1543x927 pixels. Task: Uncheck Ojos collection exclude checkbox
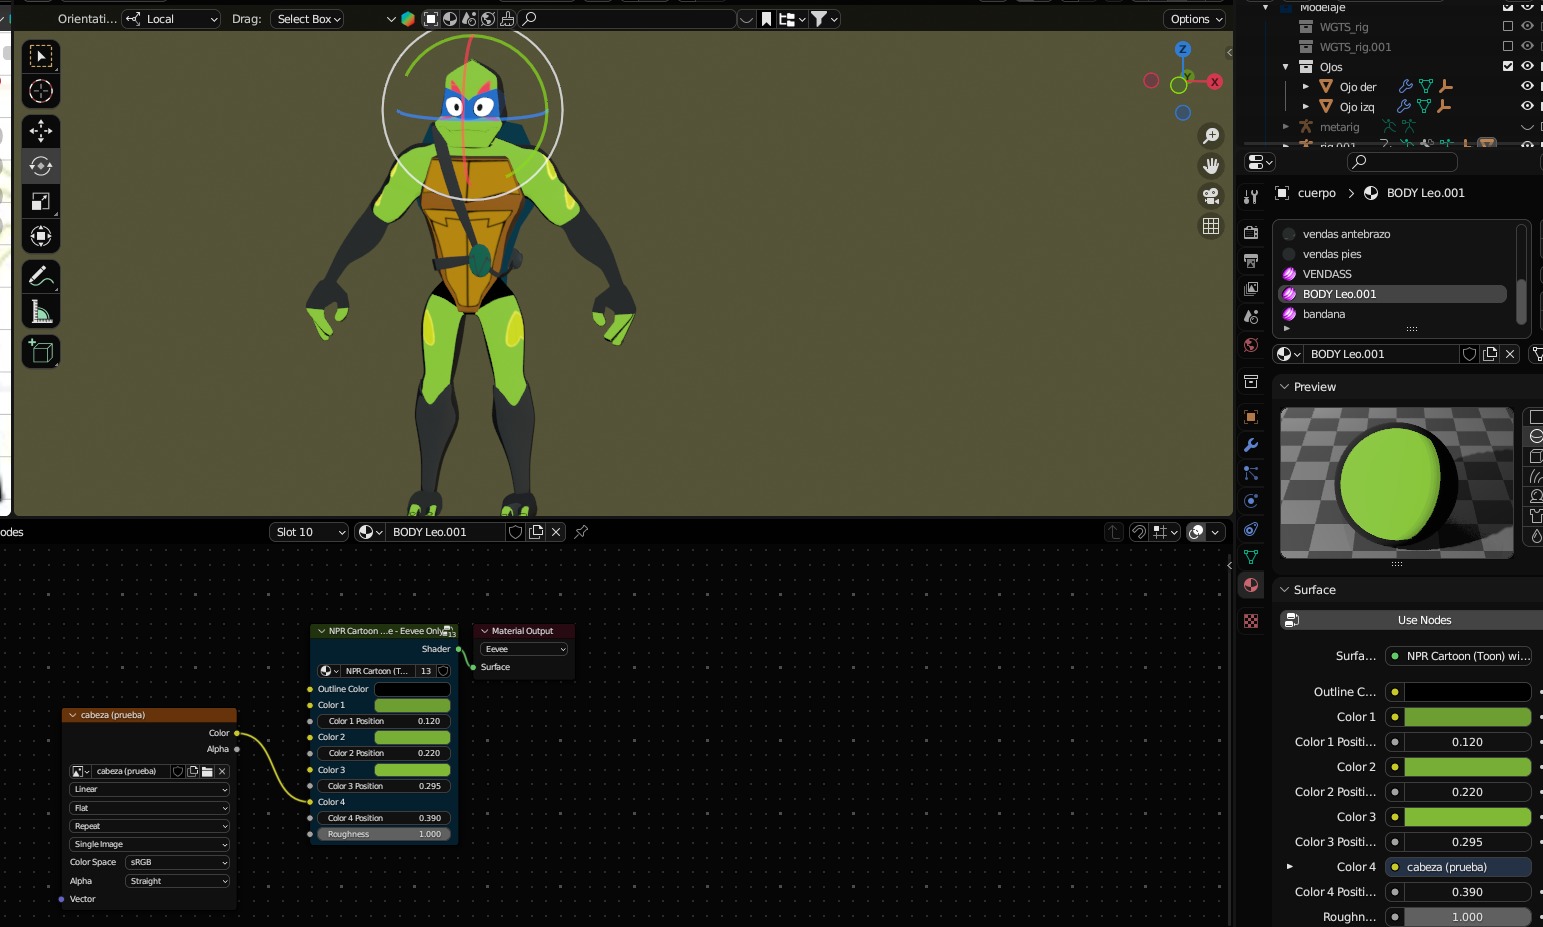click(x=1508, y=66)
